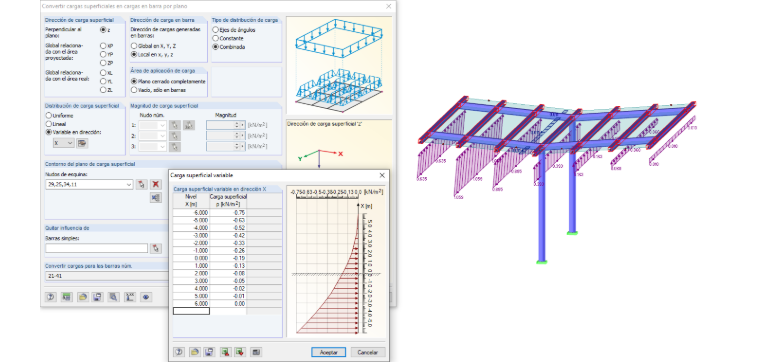
Task: Select Uniforme load distribution
Action: click(48, 116)
